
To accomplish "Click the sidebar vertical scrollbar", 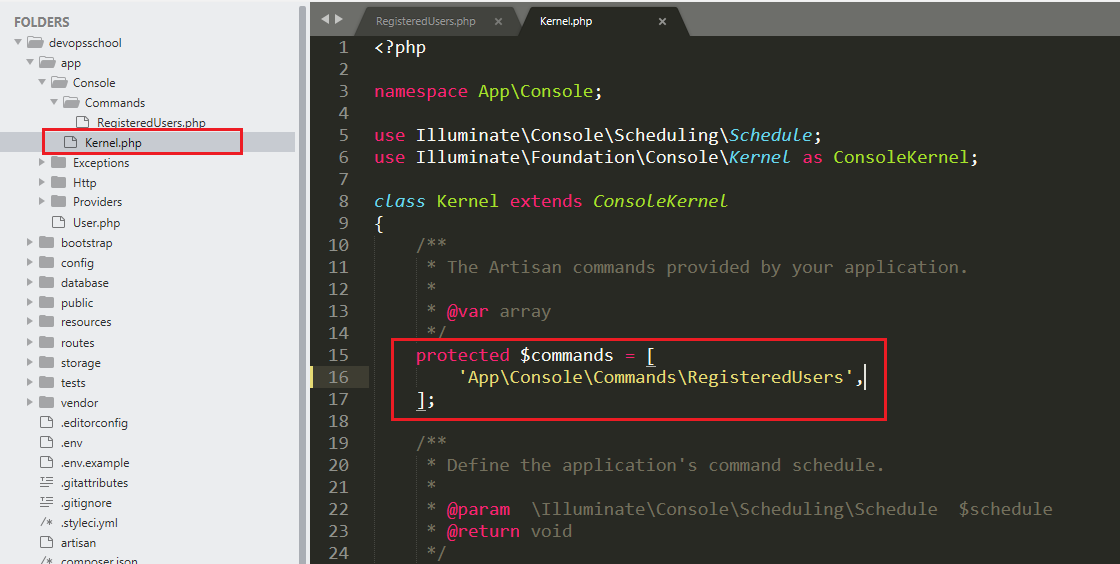I will tap(303, 280).
